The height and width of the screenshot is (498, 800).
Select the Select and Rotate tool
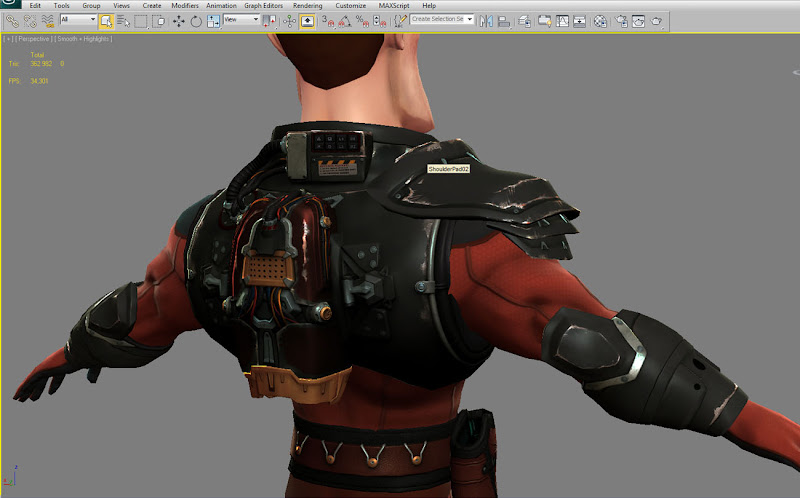click(196, 21)
